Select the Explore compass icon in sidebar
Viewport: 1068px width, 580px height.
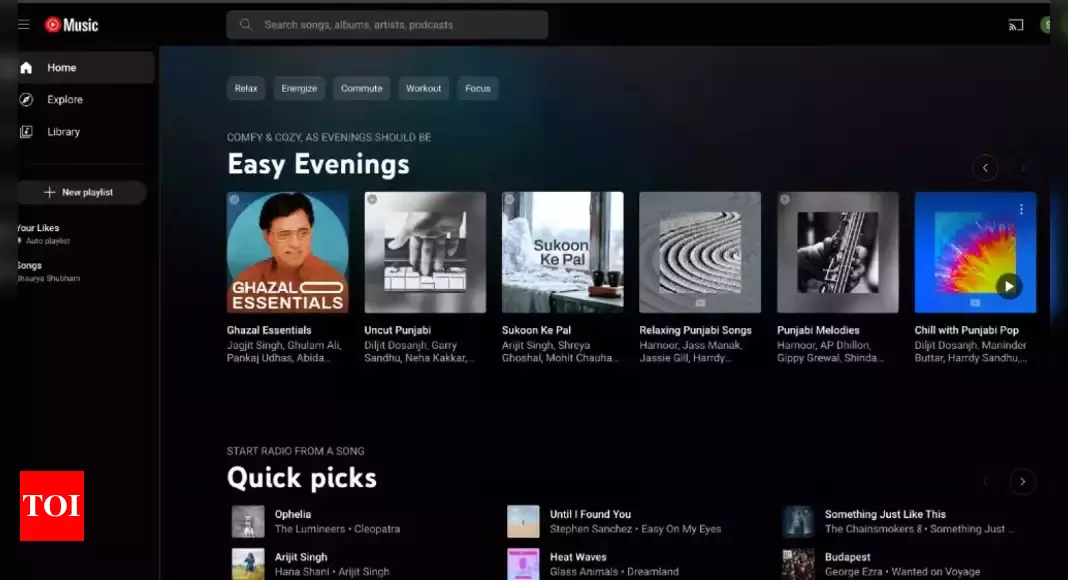pos(26,98)
